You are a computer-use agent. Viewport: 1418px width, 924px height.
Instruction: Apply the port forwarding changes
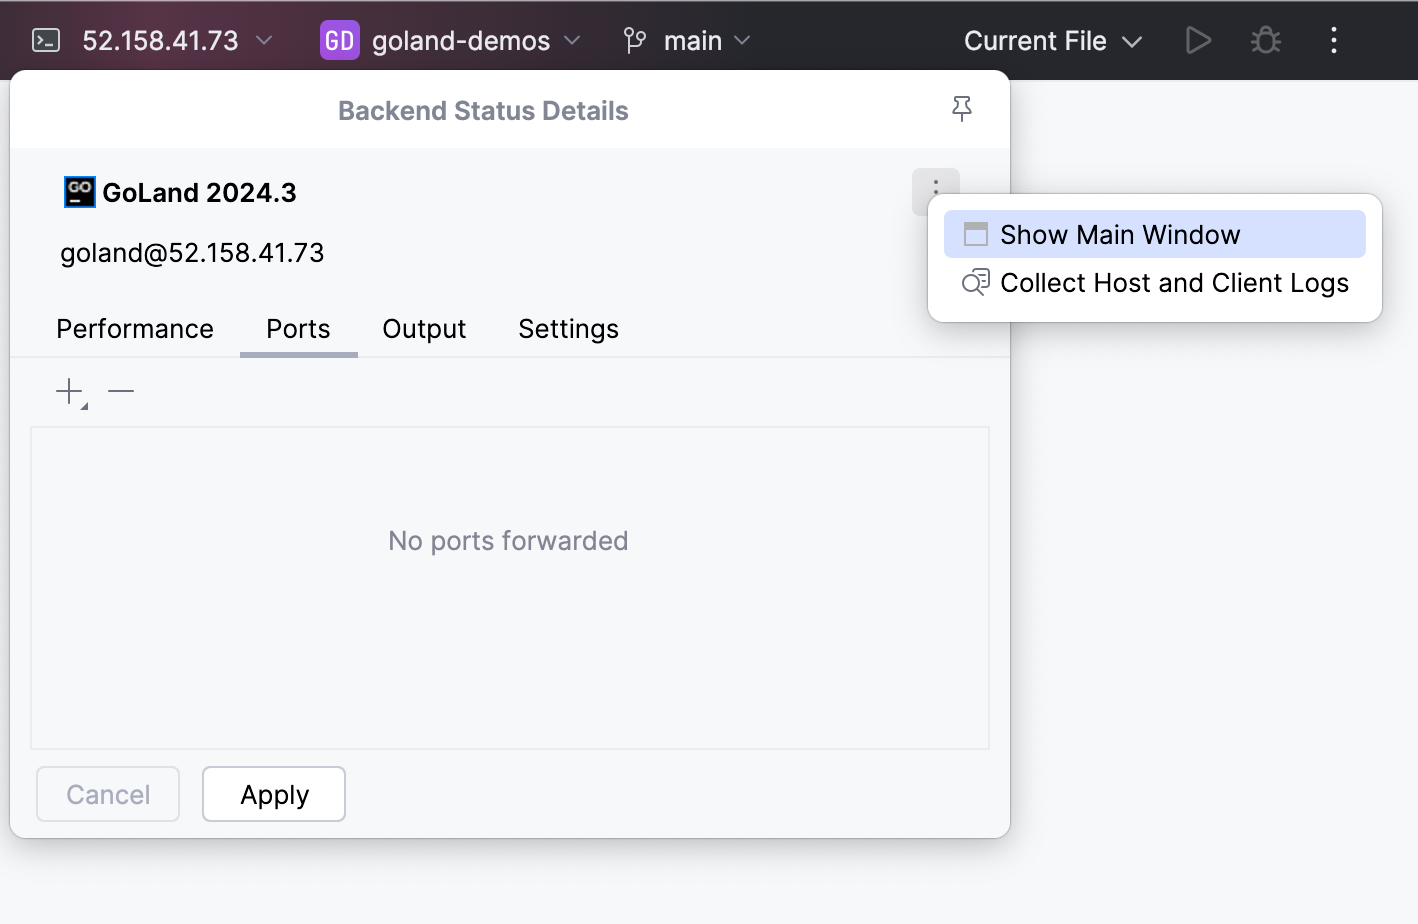coord(273,793)
